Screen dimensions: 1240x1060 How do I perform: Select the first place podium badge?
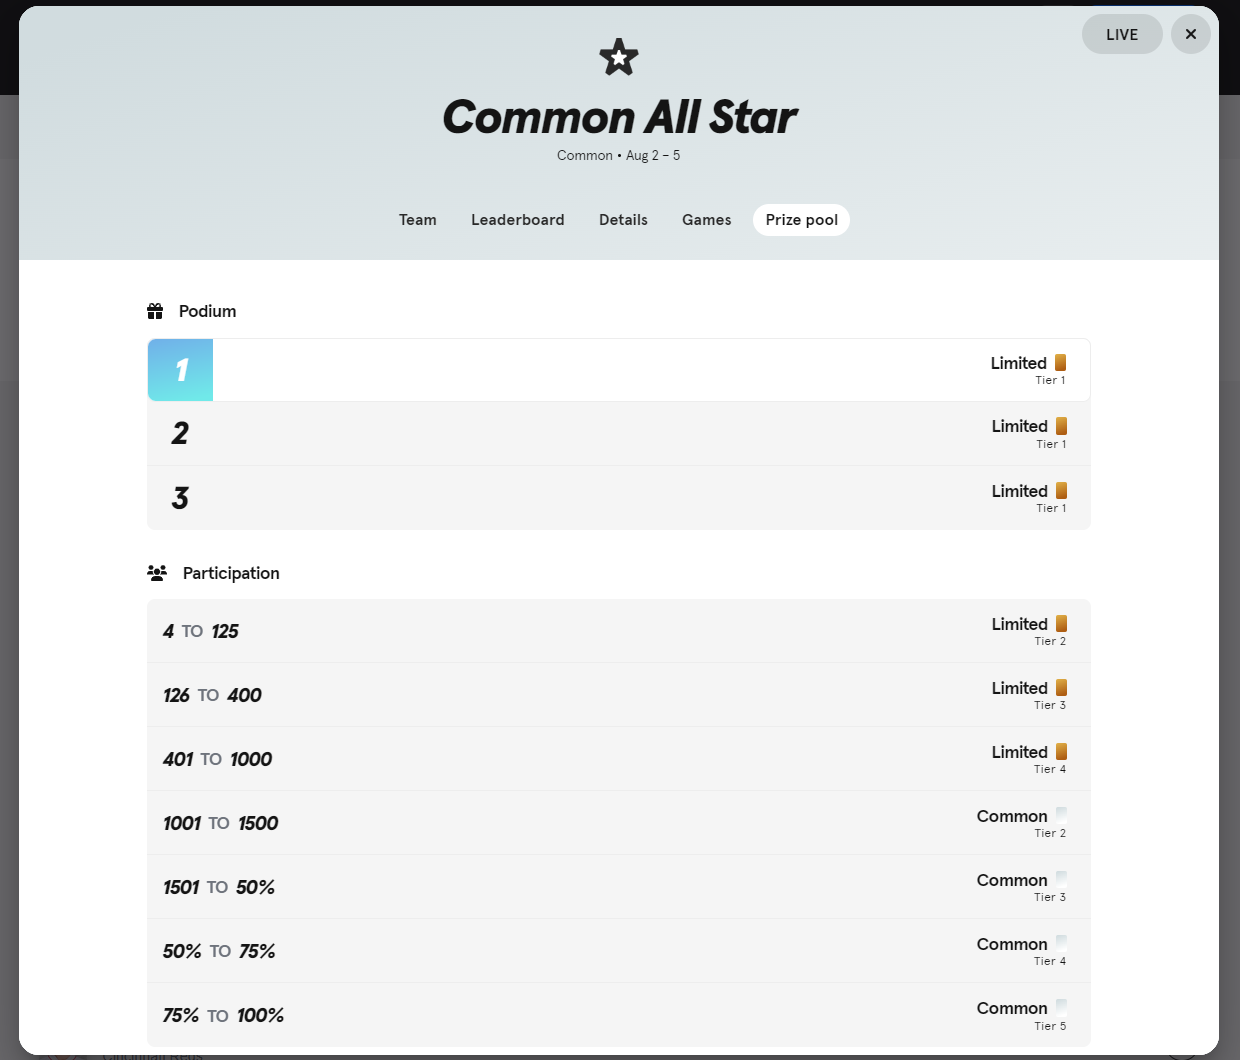(x=181, y=370)
